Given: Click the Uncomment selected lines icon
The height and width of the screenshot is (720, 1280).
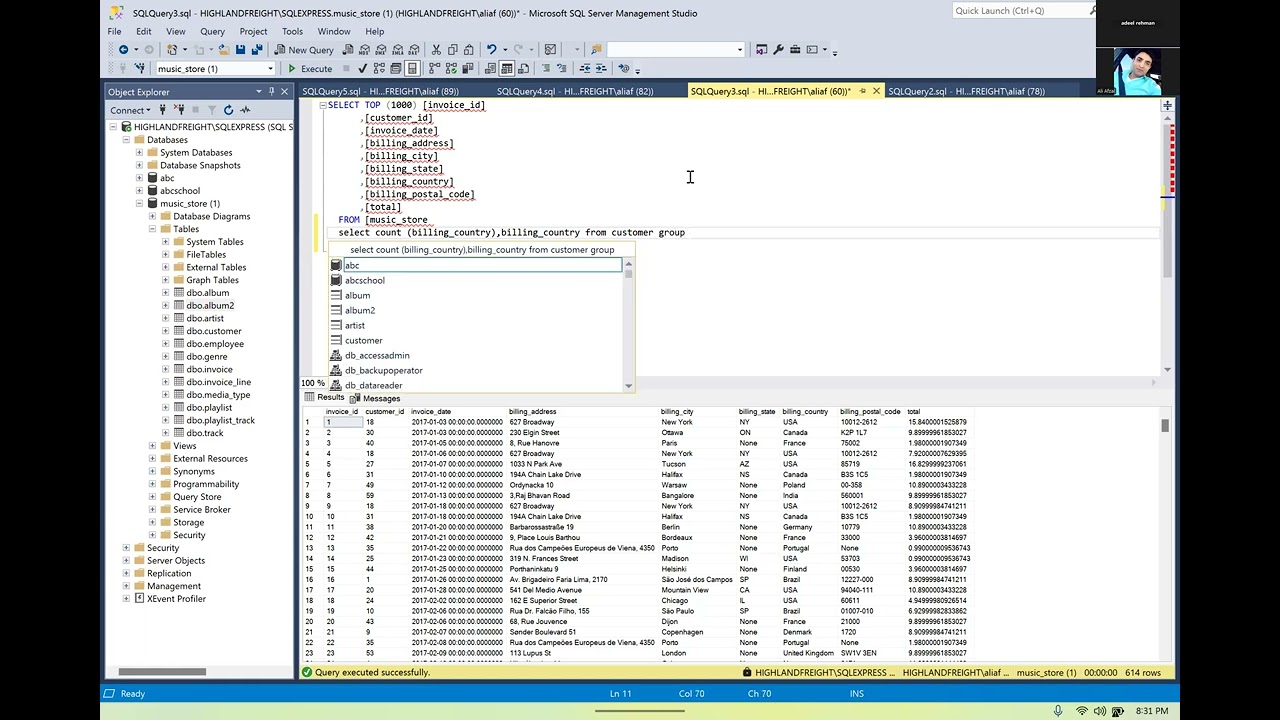Looking at the screenshot, I should click(x=562, y=68).
